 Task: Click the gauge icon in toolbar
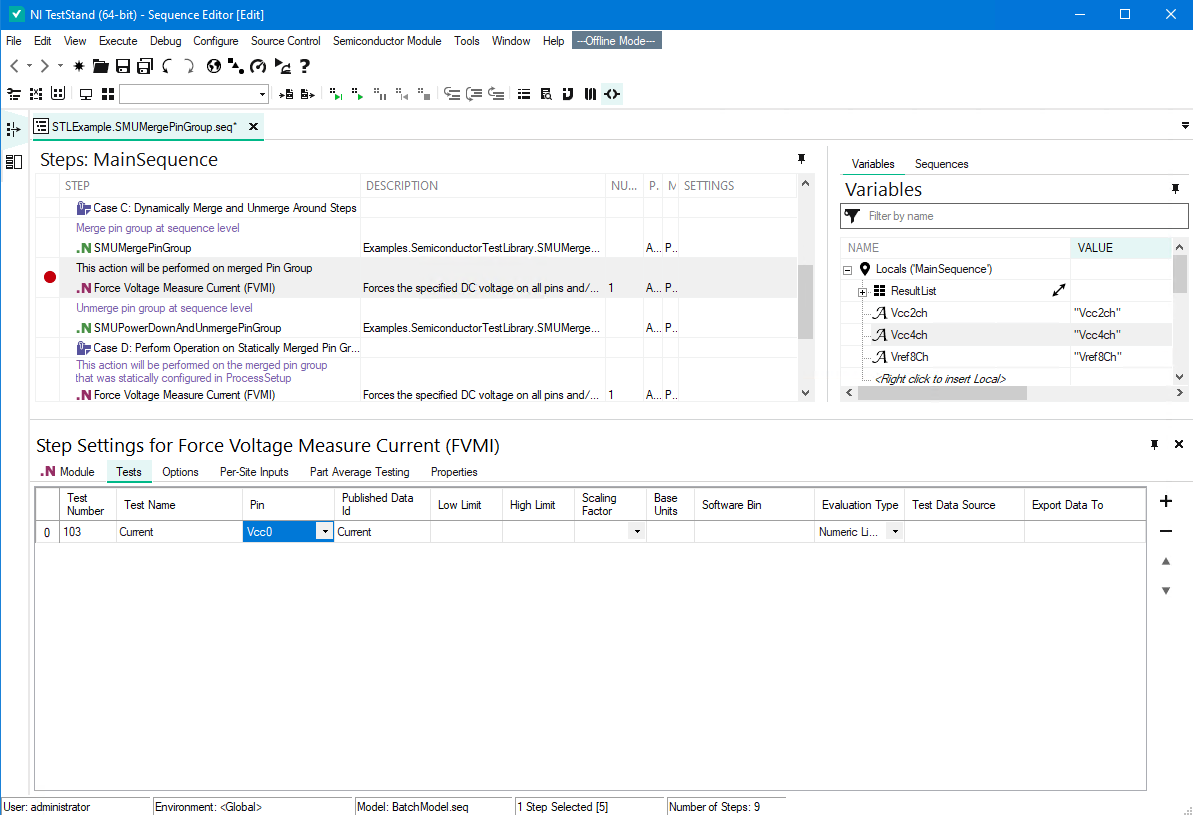tap(258, 66)
